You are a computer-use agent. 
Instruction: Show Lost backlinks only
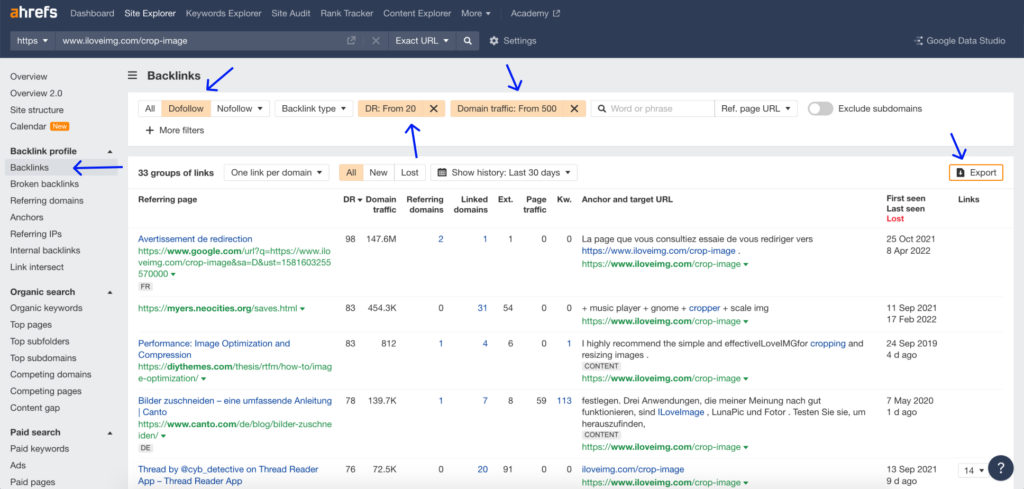coord(409,172)
